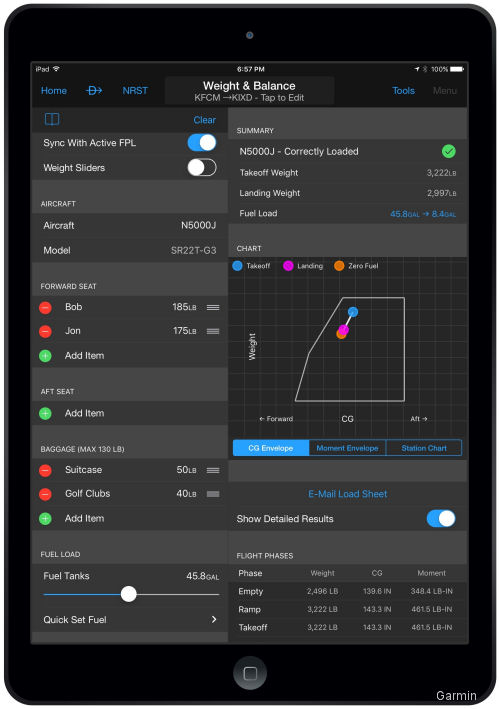500x709 pixels.
Task: Remove Jon from forward seat
Action: point(45,331)
